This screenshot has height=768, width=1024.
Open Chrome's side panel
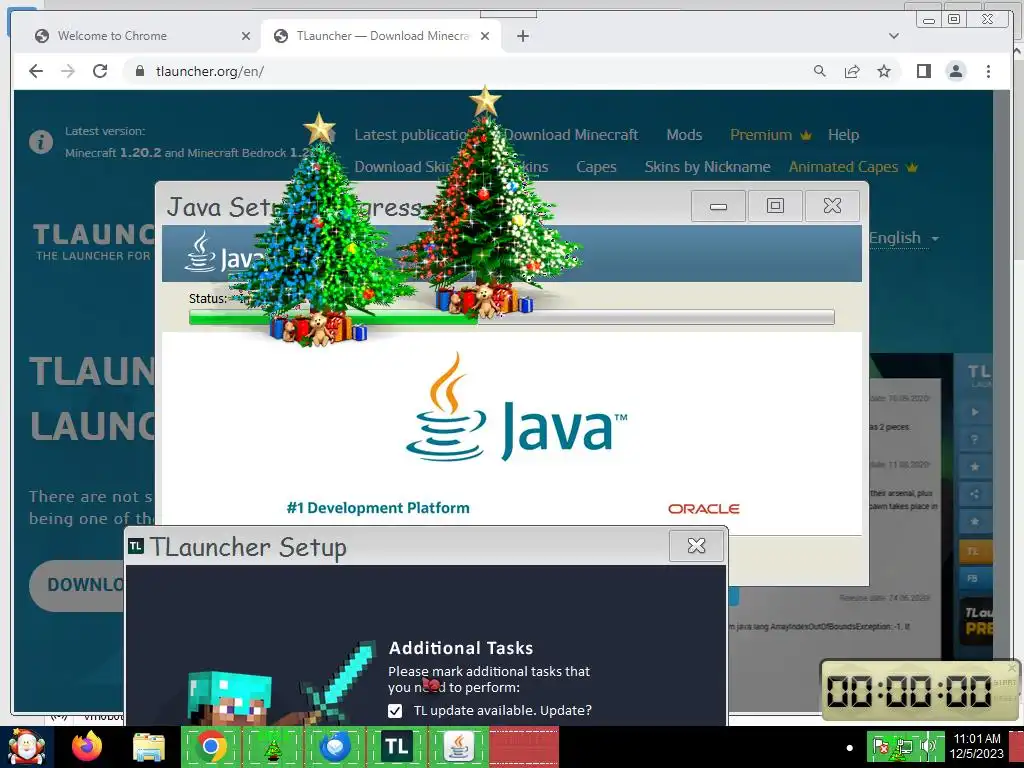click(923, 71)
